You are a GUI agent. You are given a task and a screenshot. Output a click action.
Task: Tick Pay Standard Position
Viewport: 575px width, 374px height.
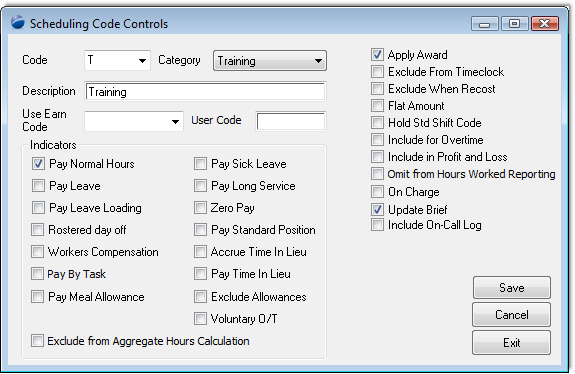pyautogui.click(x=200, y=230)
